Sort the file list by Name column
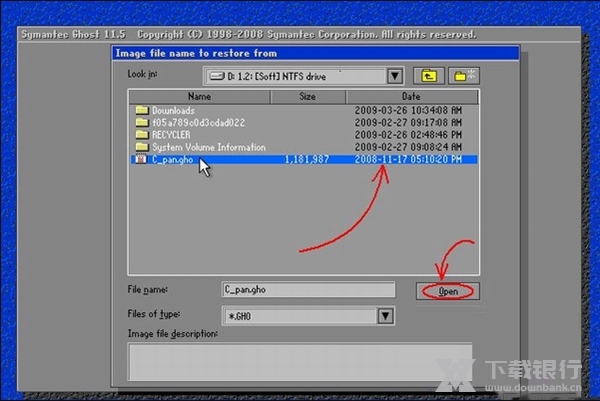The width and height of the screenshot is (600, 401). click(200, 97)
